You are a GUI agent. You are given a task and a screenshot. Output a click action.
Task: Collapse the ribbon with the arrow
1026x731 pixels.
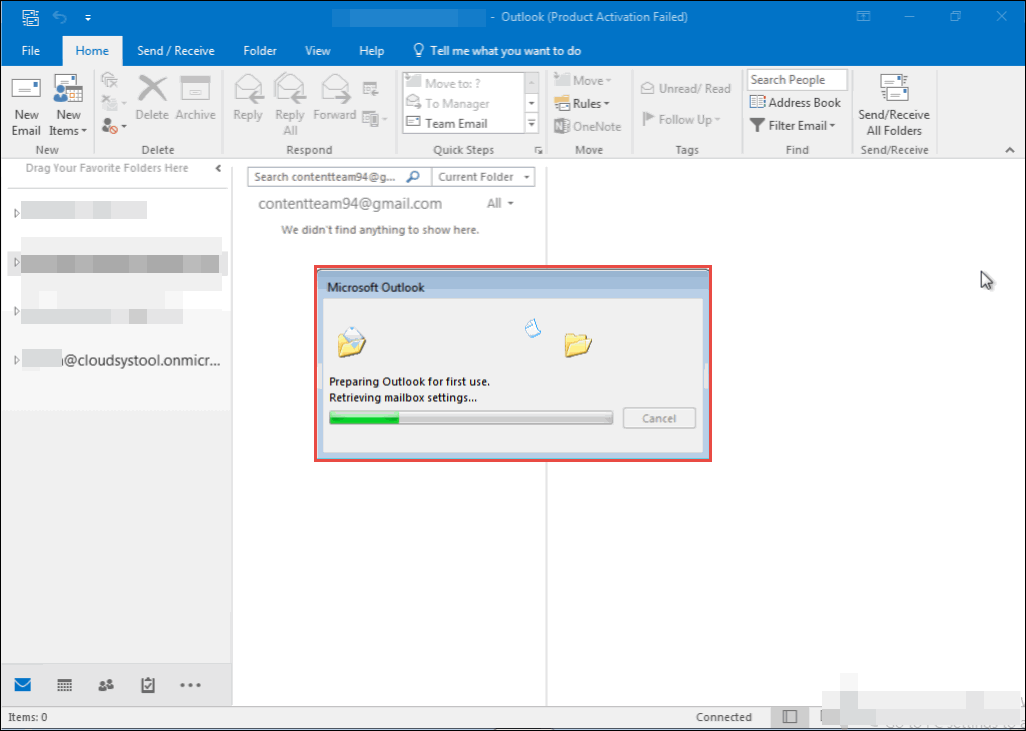coord(1010,151)
